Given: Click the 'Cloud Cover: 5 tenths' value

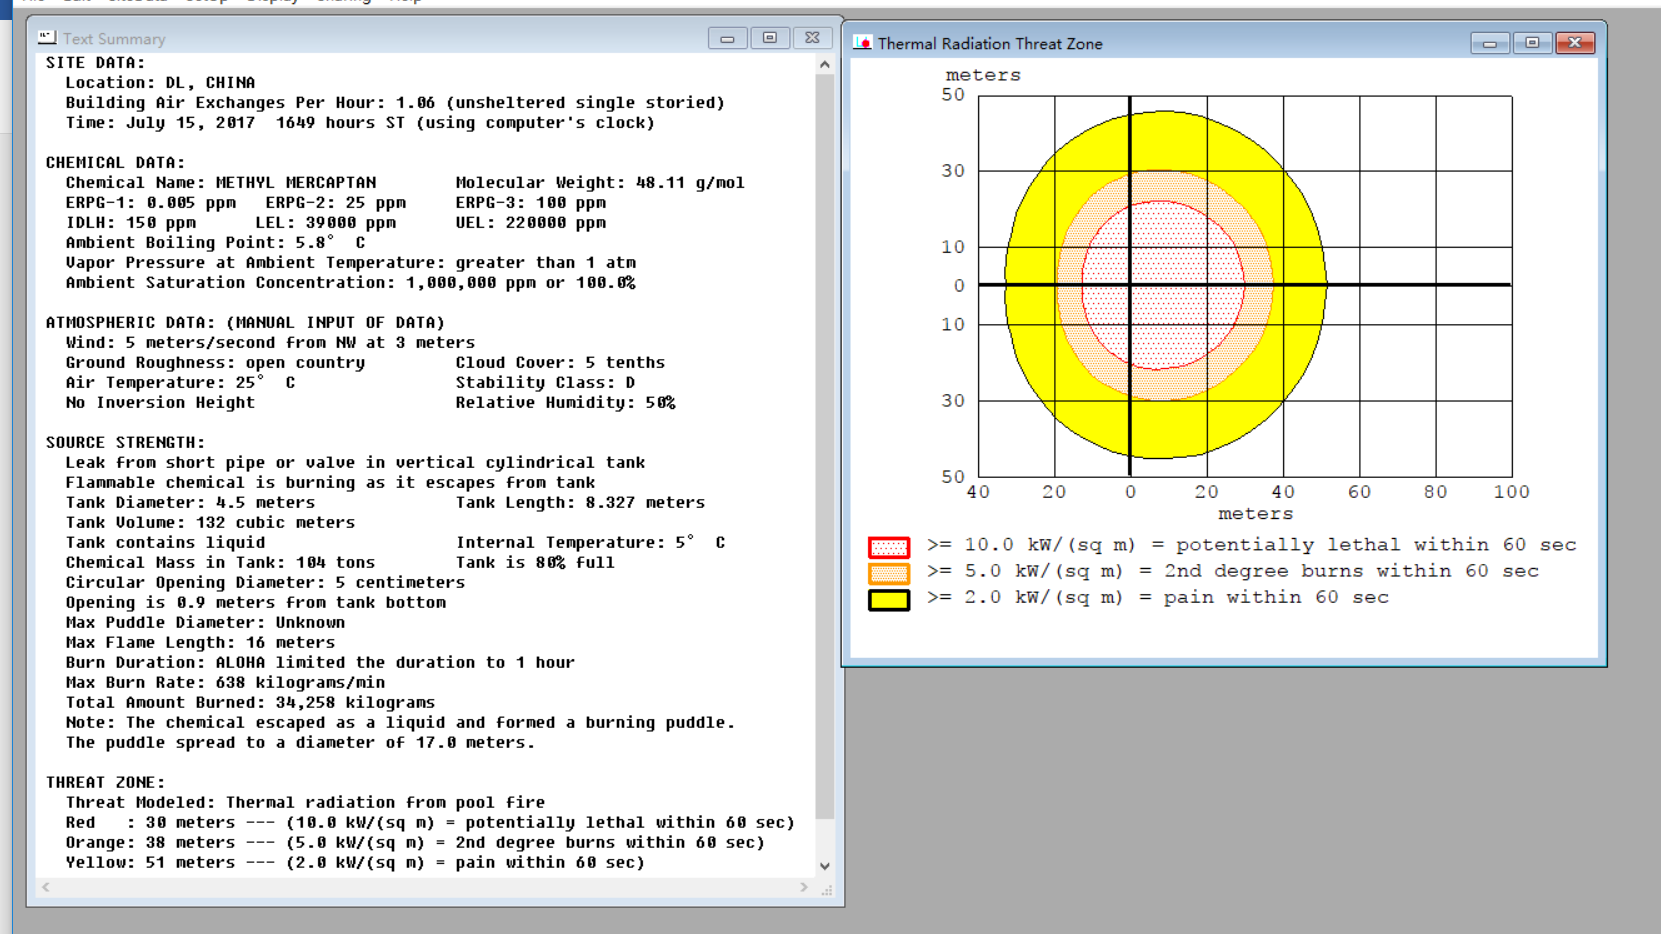Looking at the screenshot, I should [560, 363].
